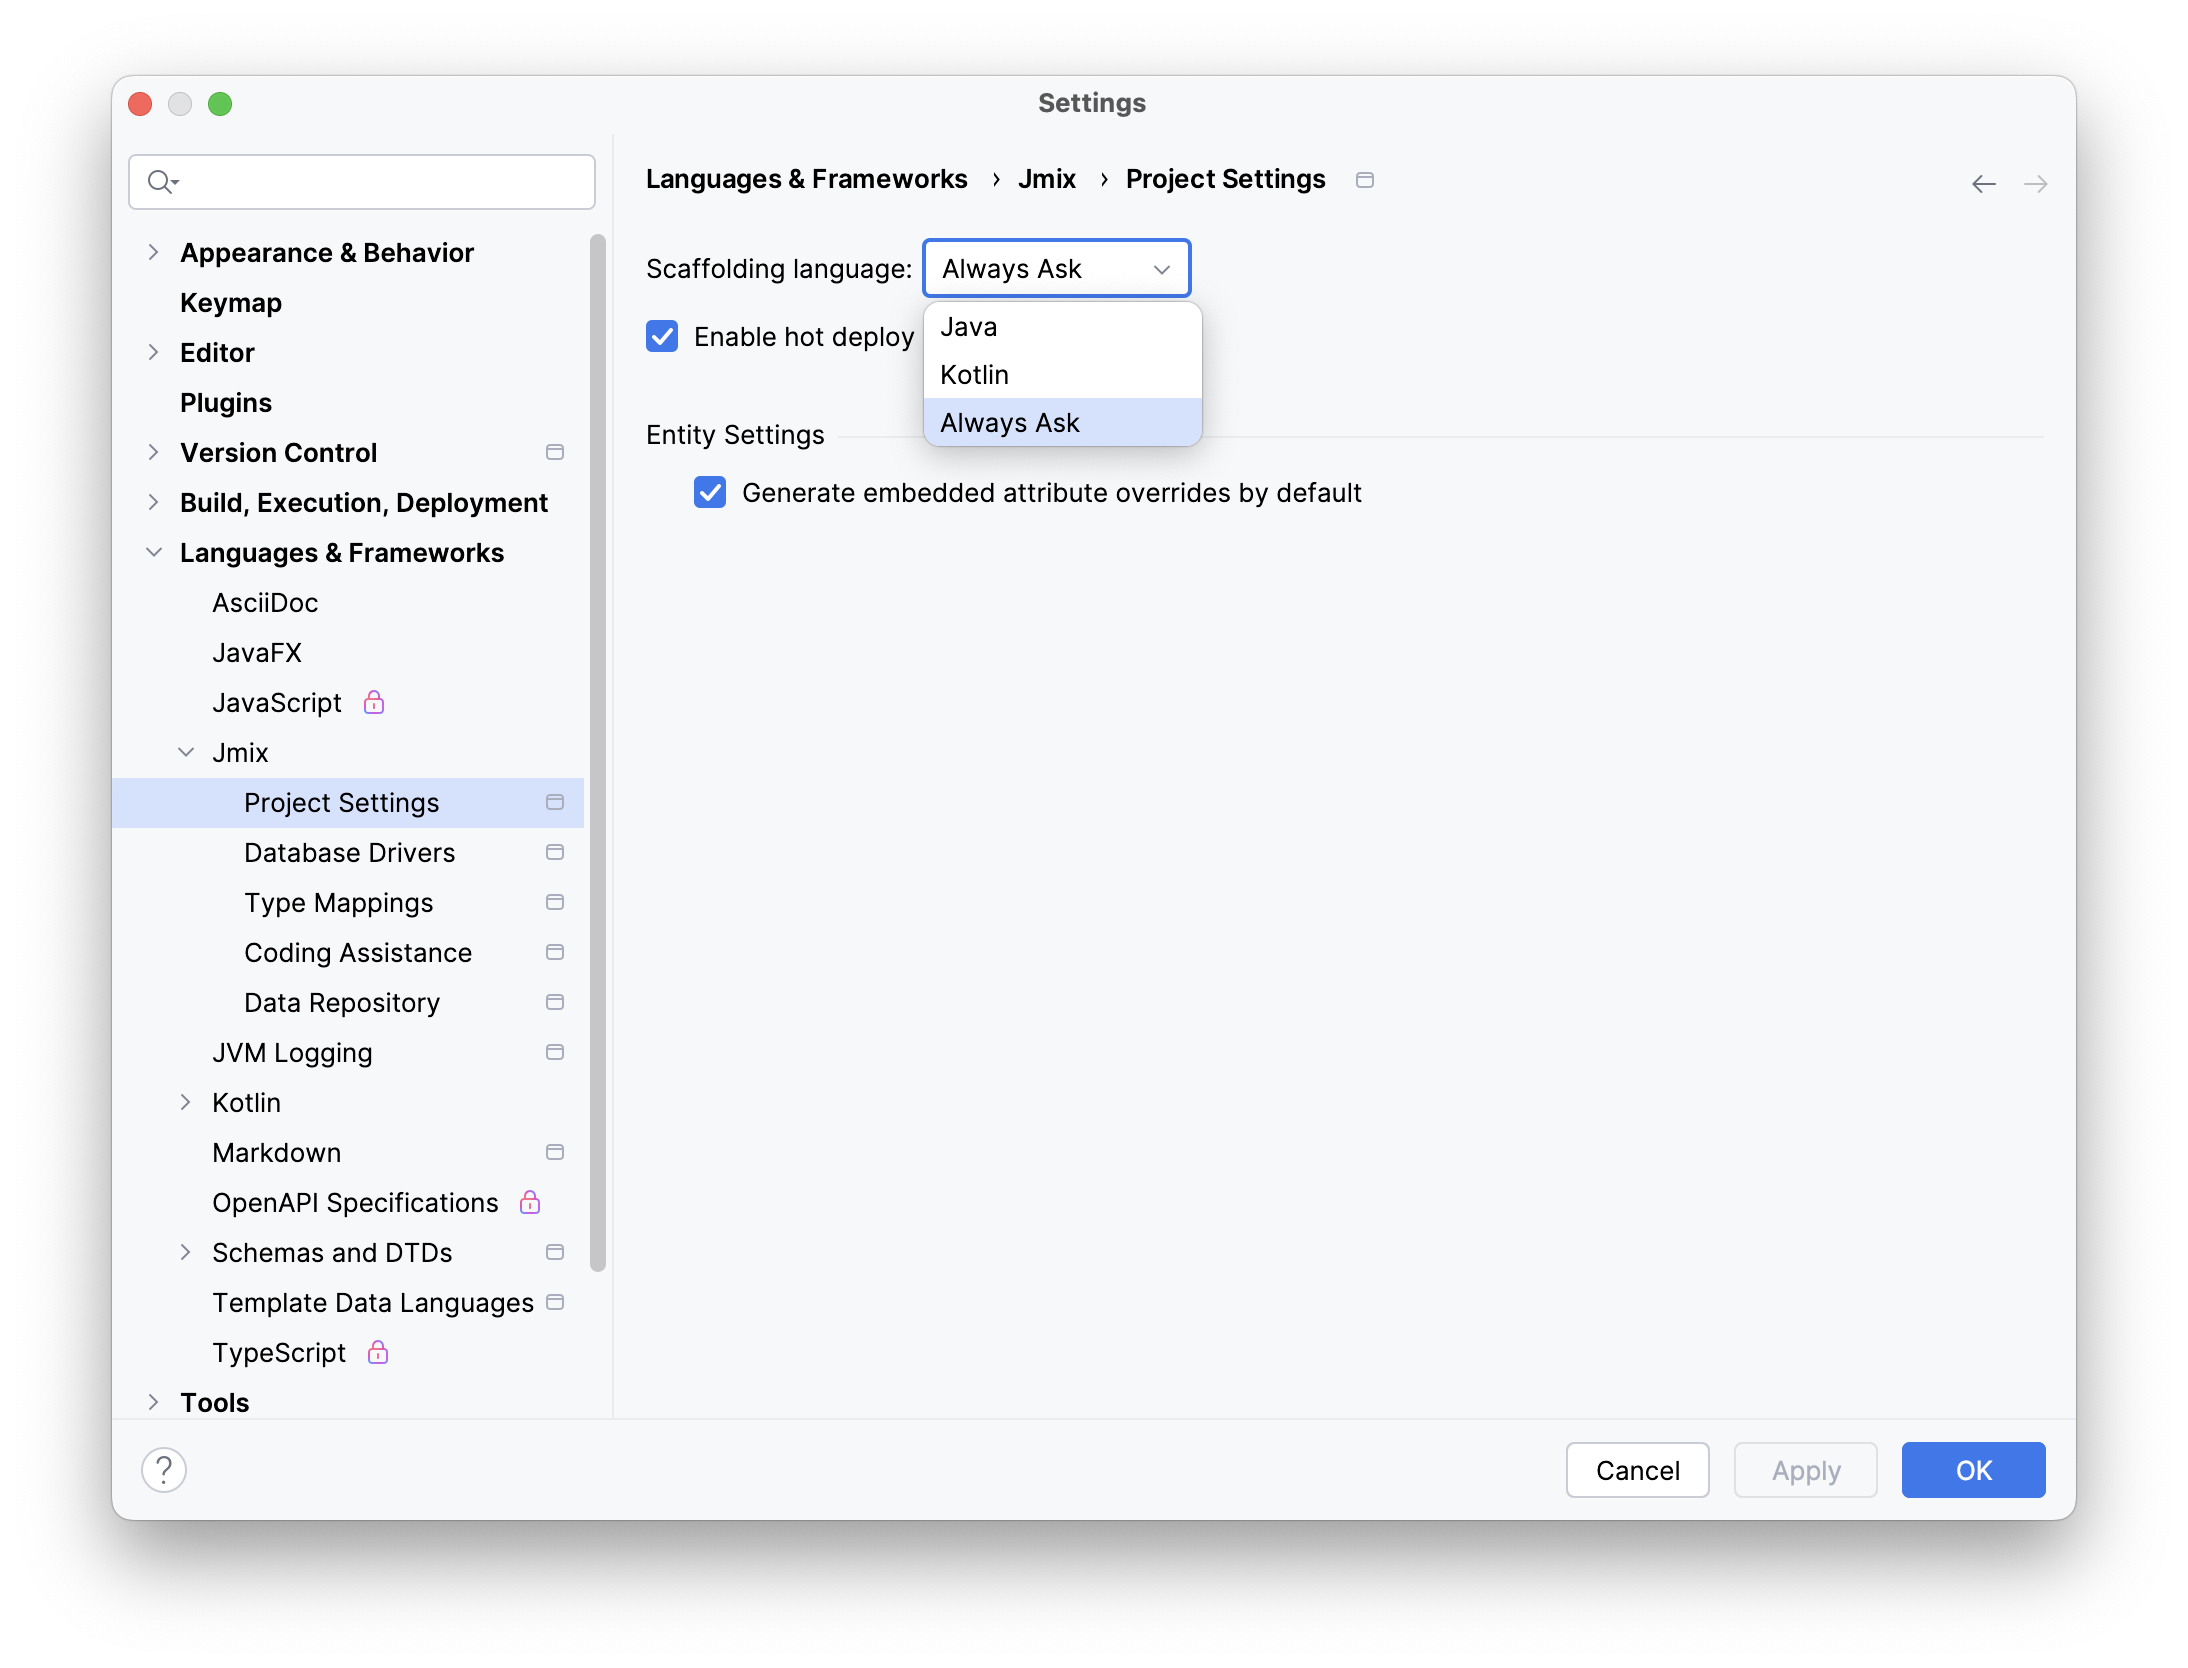Viewport: 2188px width, 1668px height.
Task: Click the Coding Assistance settings item
Action: (x=357, y=951)
